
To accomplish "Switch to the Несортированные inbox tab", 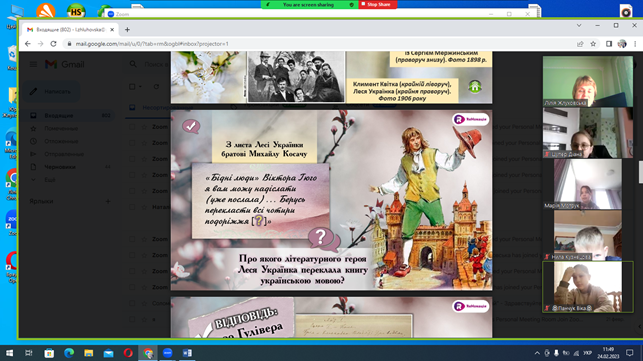I will 162,107.
